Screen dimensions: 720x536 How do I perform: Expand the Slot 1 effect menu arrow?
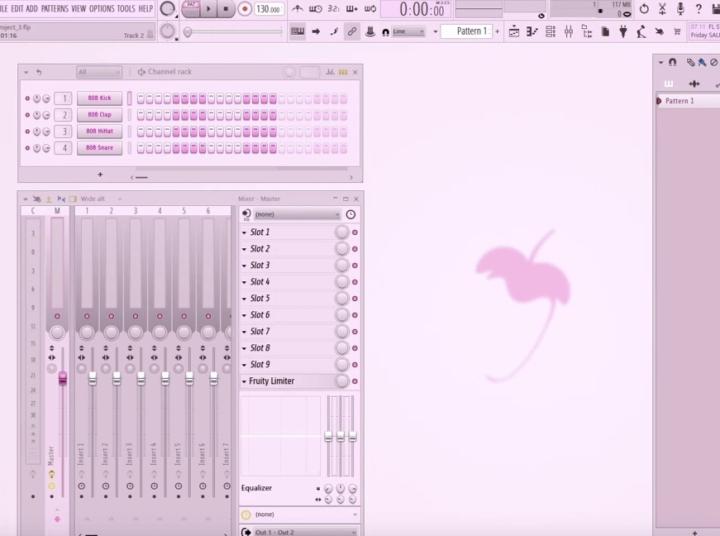pos(244,233)
